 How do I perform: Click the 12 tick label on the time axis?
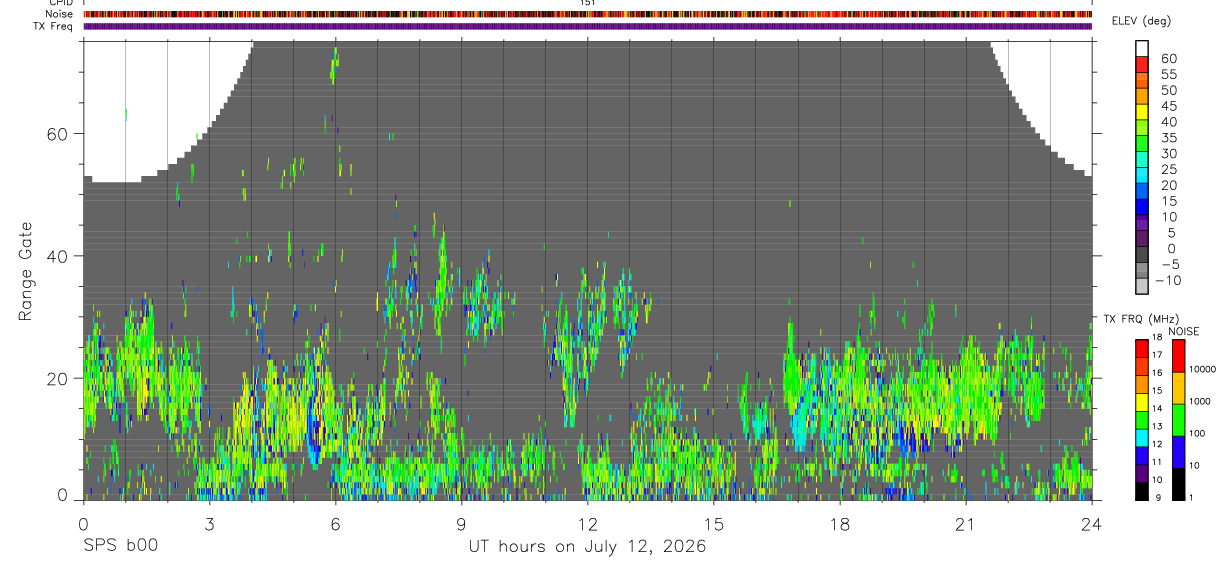pos(587,524)
